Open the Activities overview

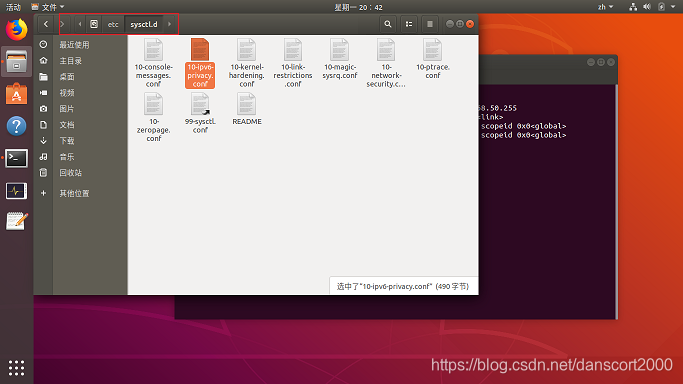(x=13, y=7)
